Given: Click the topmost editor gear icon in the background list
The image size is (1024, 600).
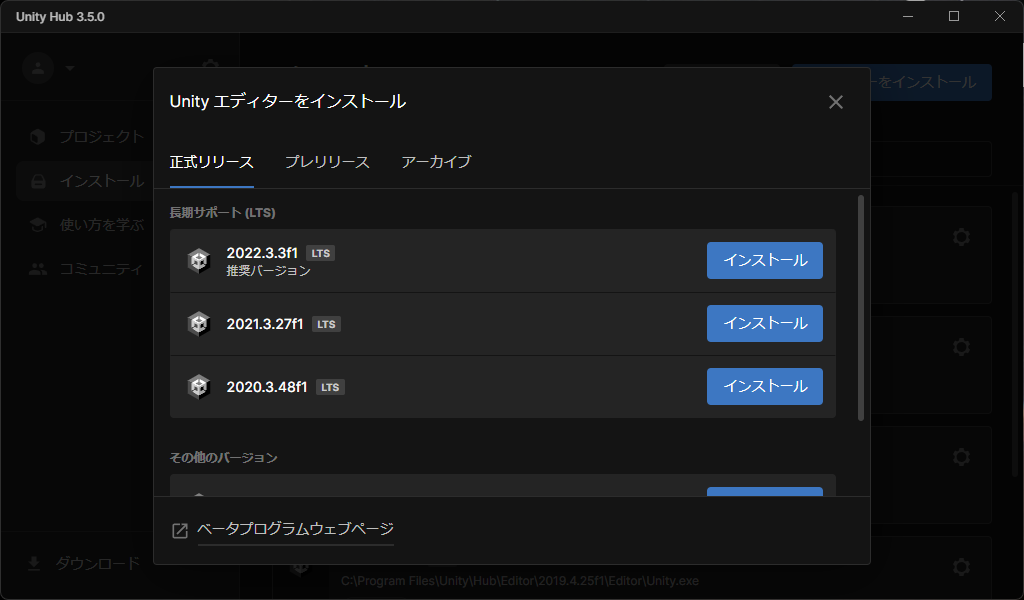Looking at the screenshot, I should (961, 236).
